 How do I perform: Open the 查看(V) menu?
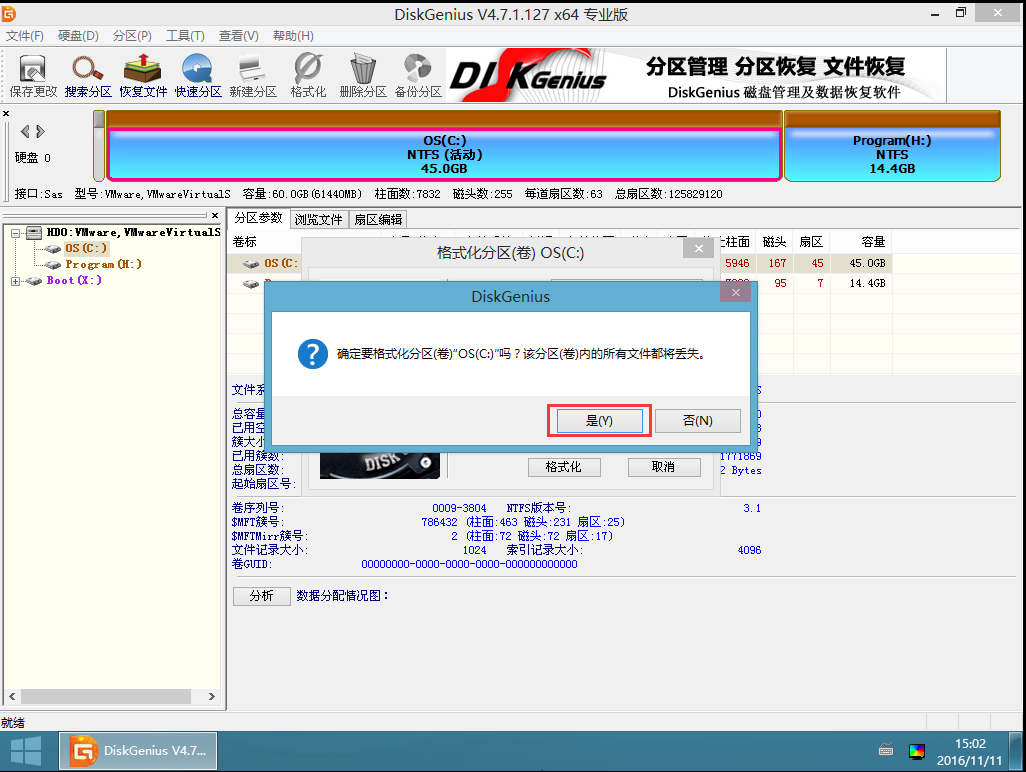239,36
